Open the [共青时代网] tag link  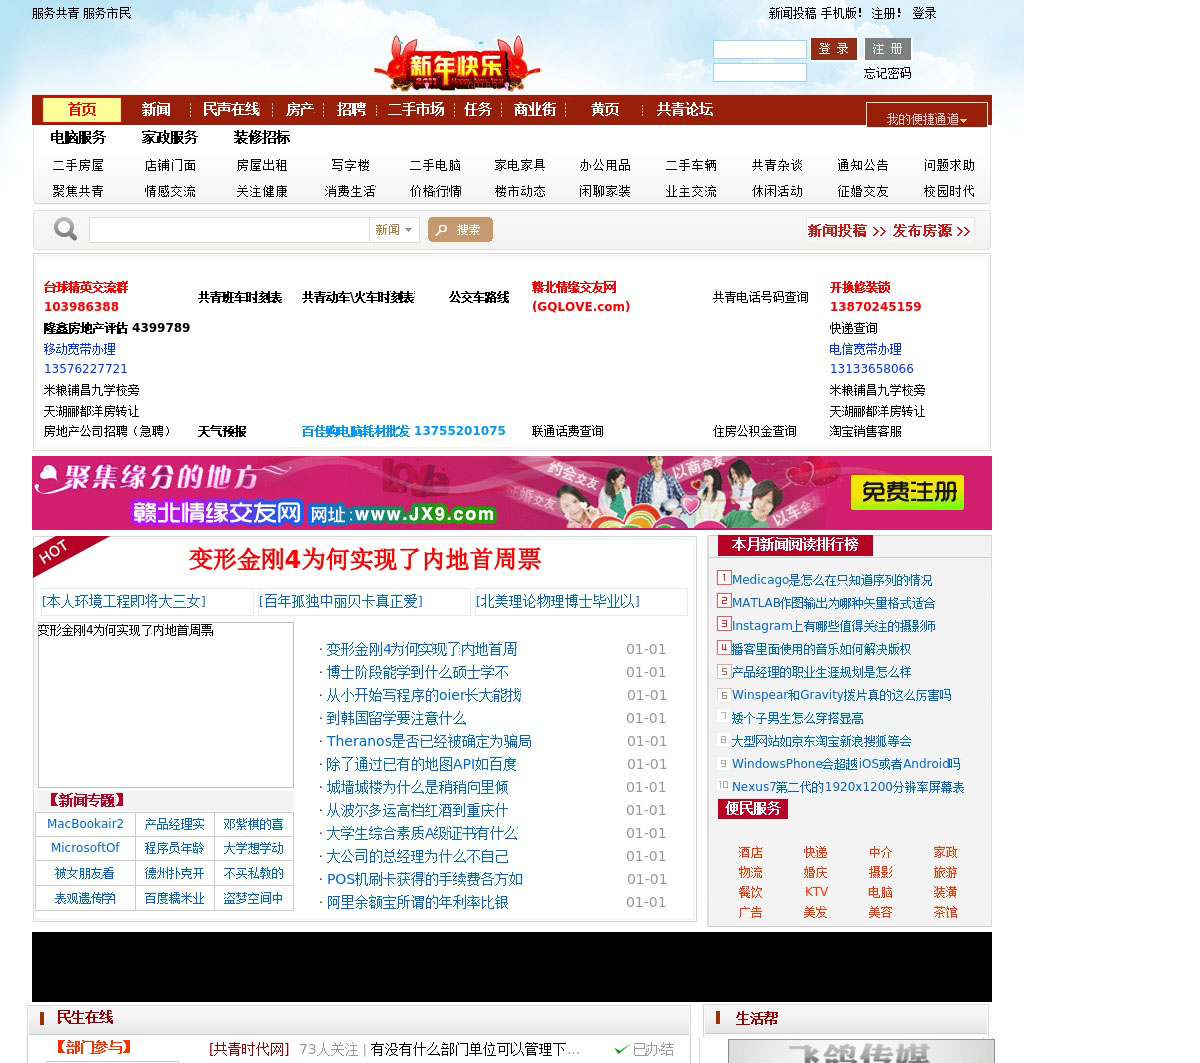[x=249, y=1049]
